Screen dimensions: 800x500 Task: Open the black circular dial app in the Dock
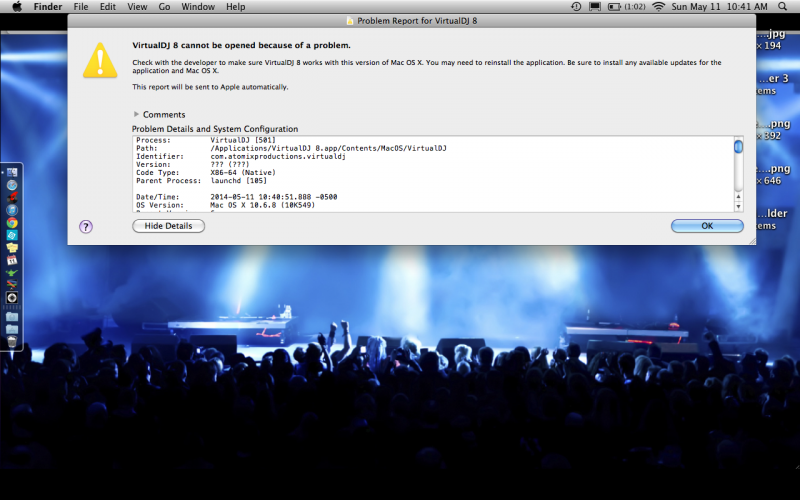coord(12,297)
